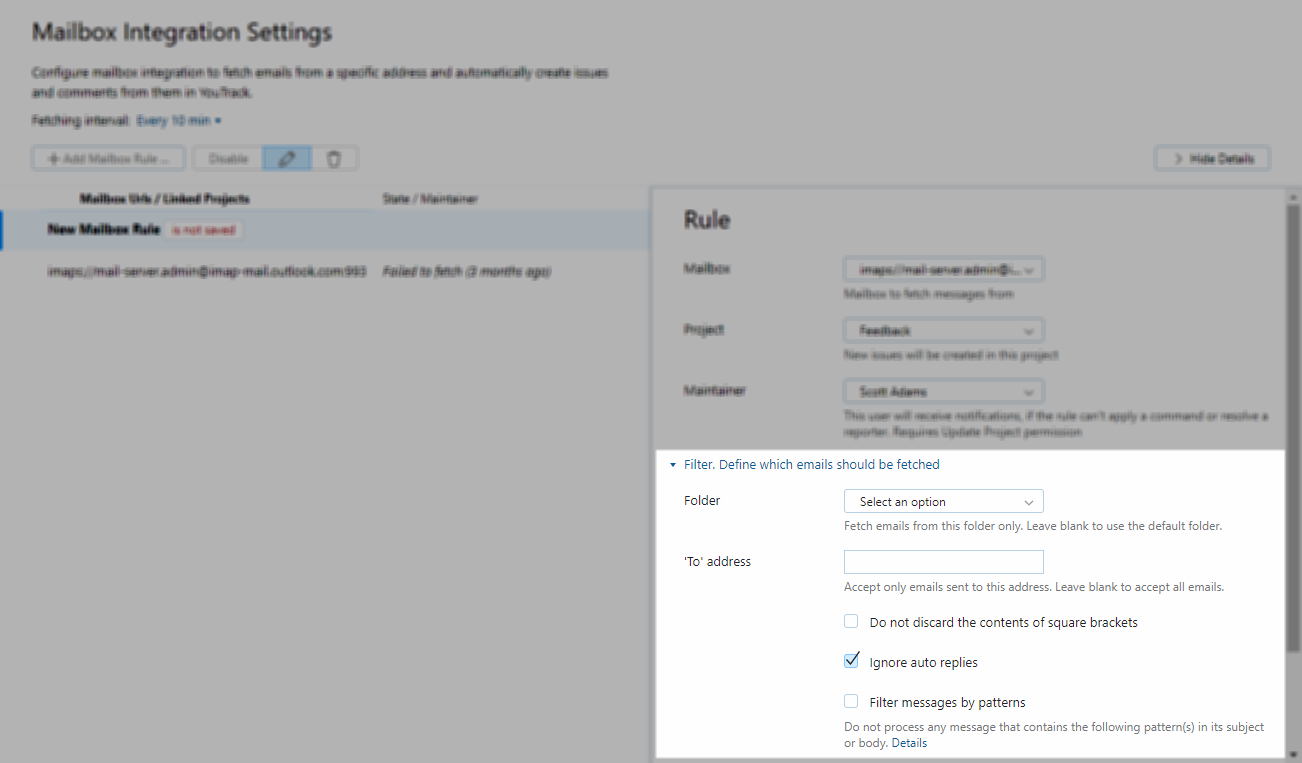Viewport: 1302px width, 763px height.
Task: Open the Mailbox dropdown
Action: 943,269
